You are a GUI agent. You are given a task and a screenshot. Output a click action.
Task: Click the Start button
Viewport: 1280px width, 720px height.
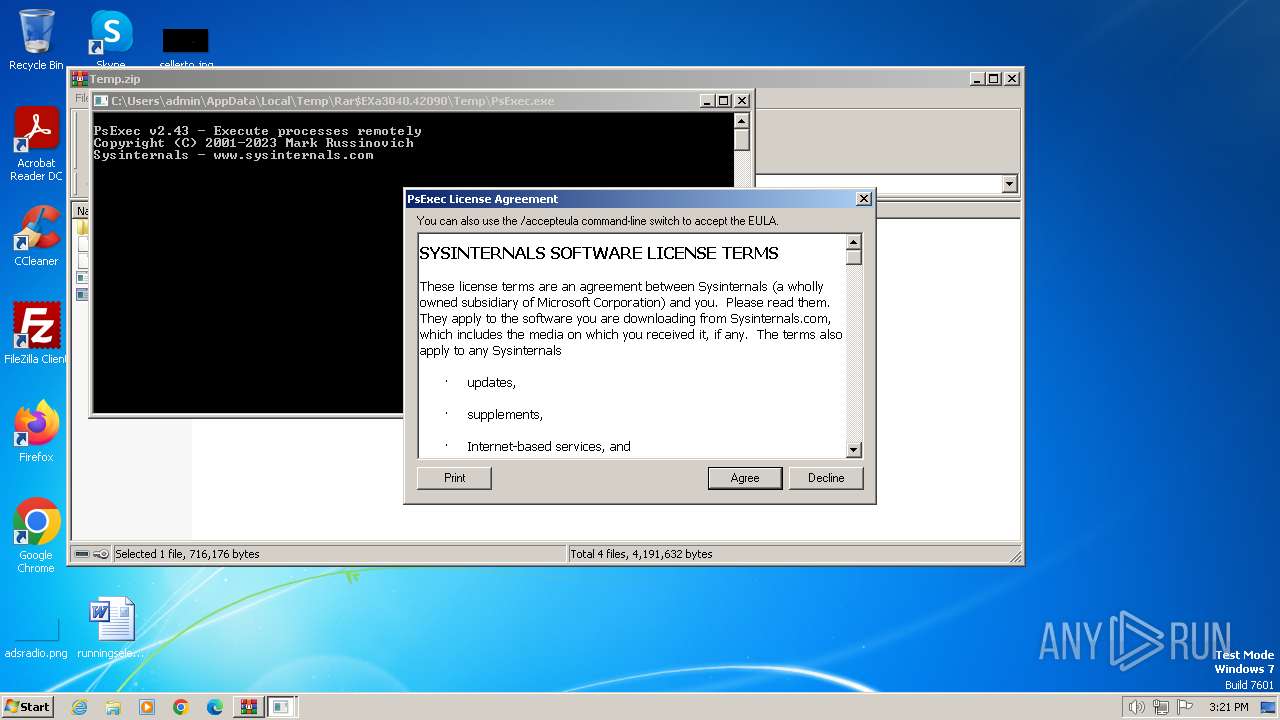[27, 707]
